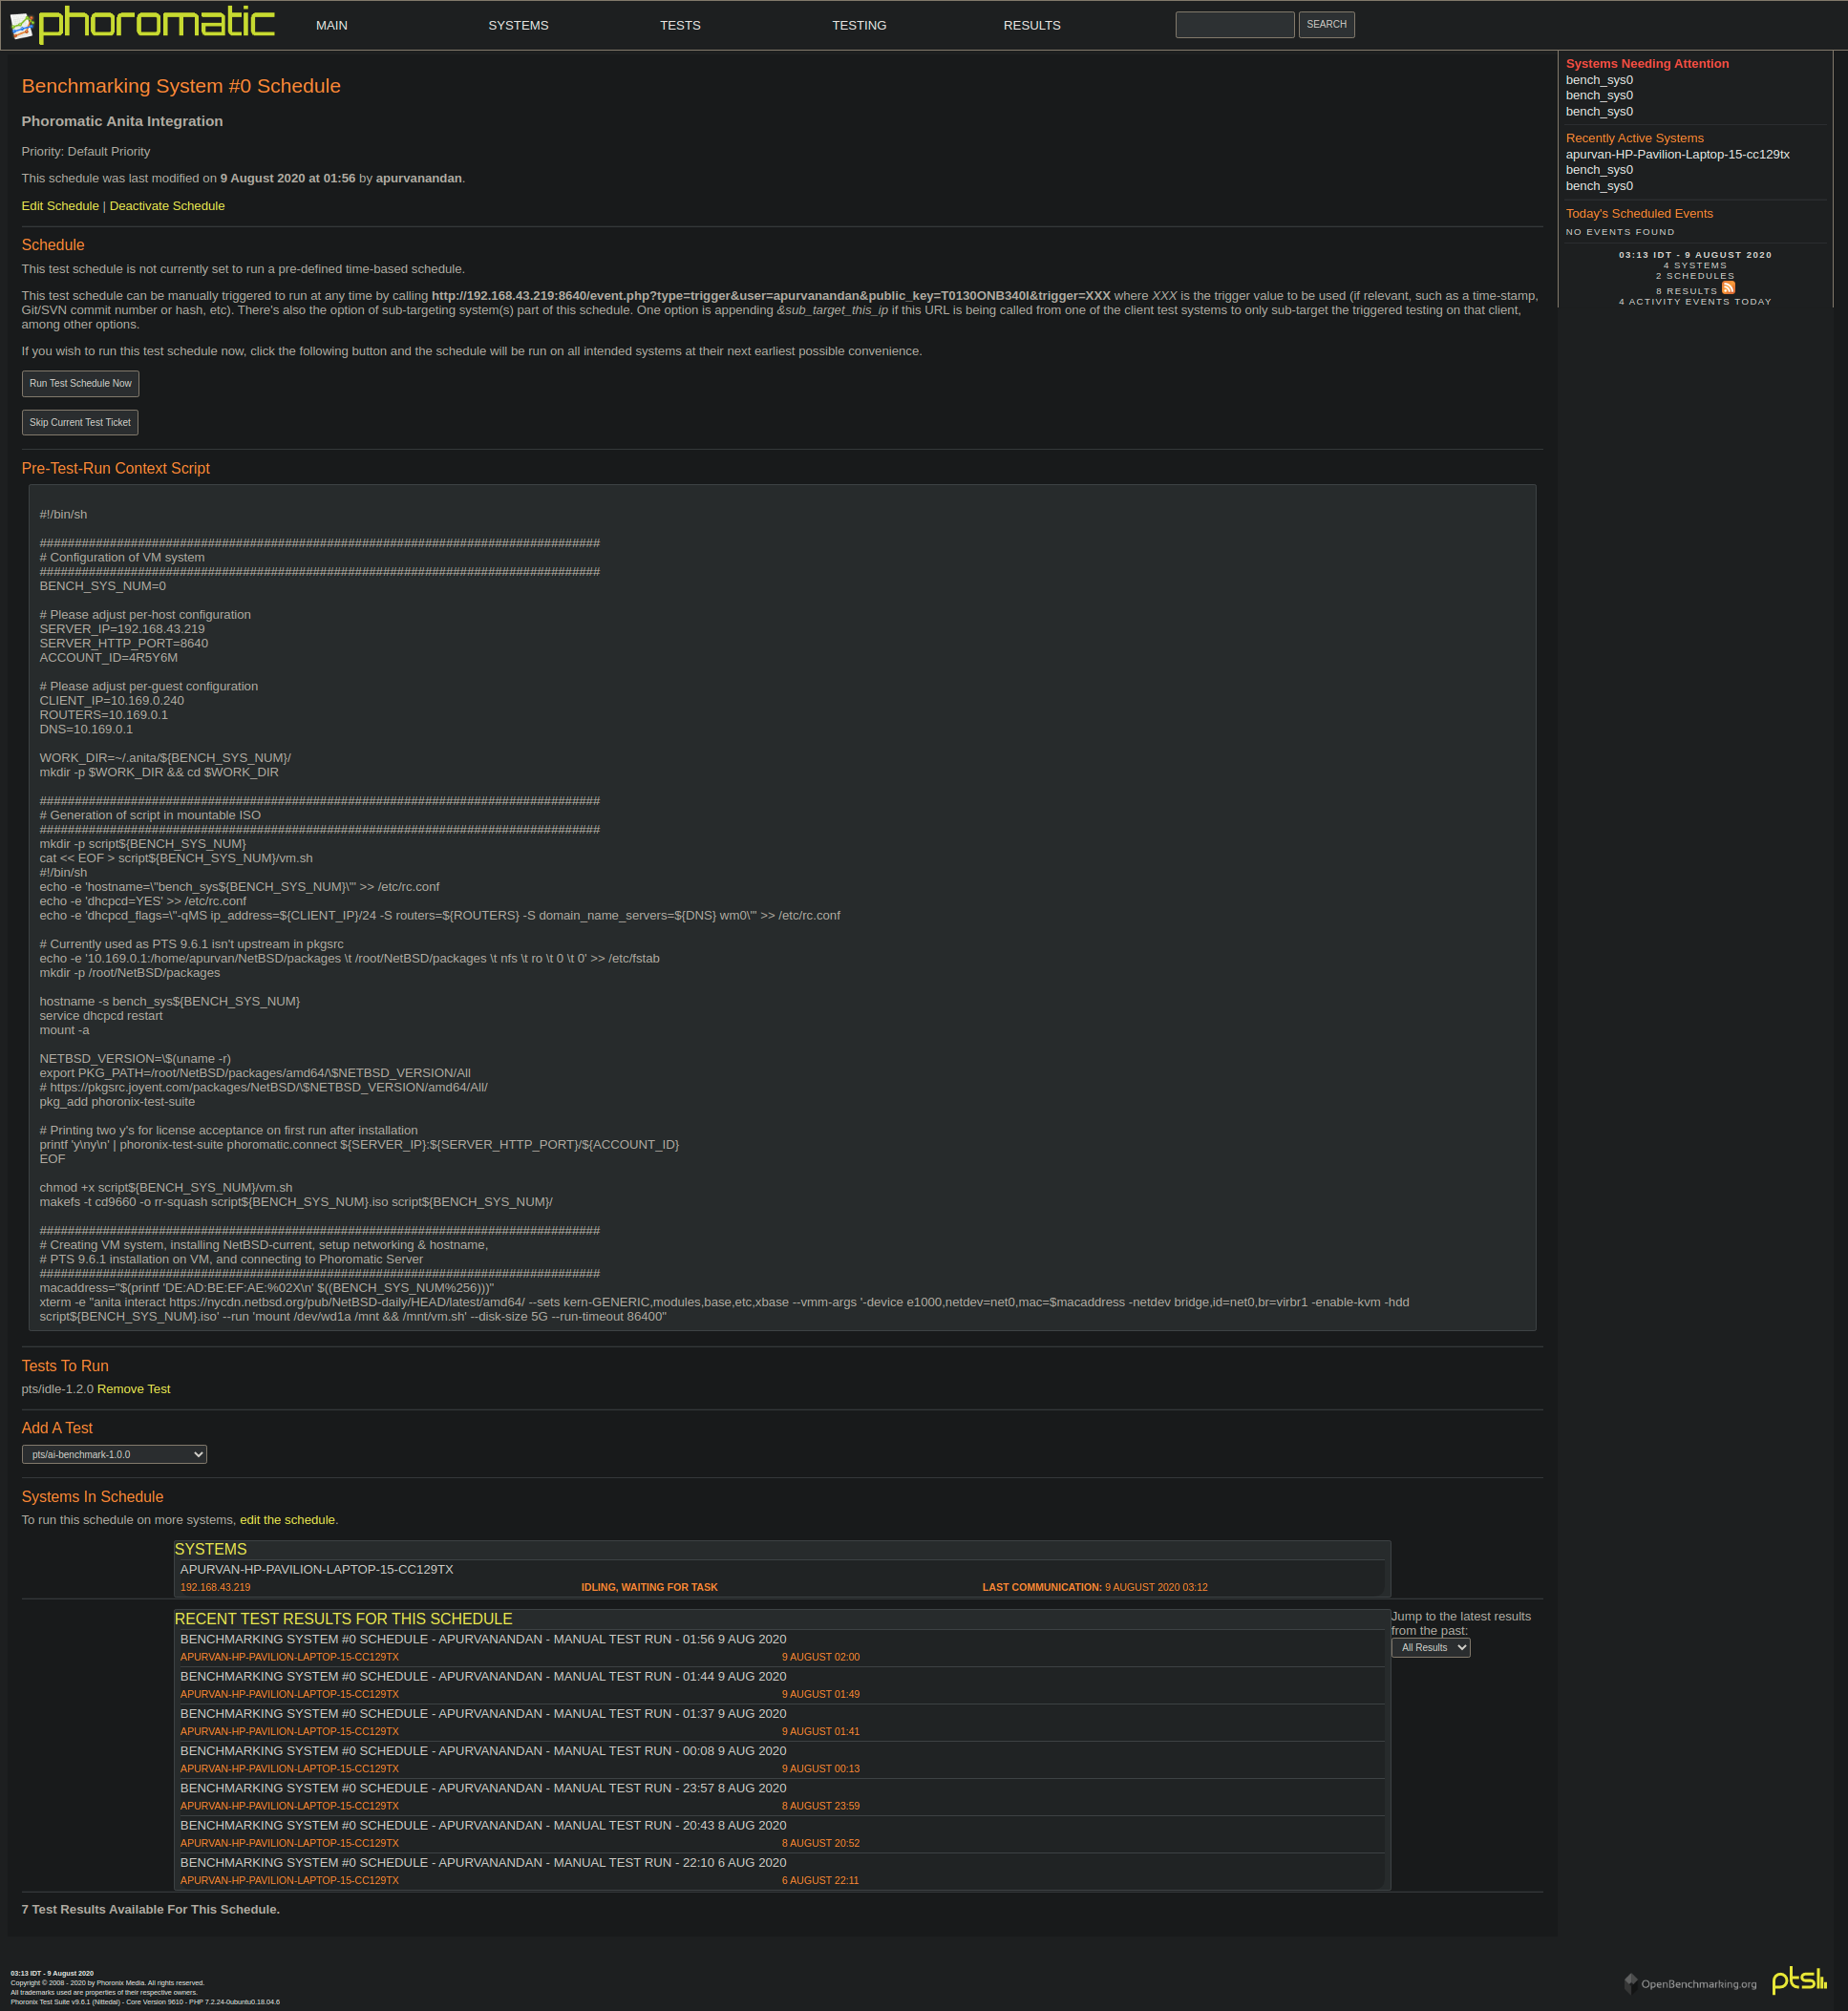Click '4 SYSTEMS' sidebar stat

1695,266
